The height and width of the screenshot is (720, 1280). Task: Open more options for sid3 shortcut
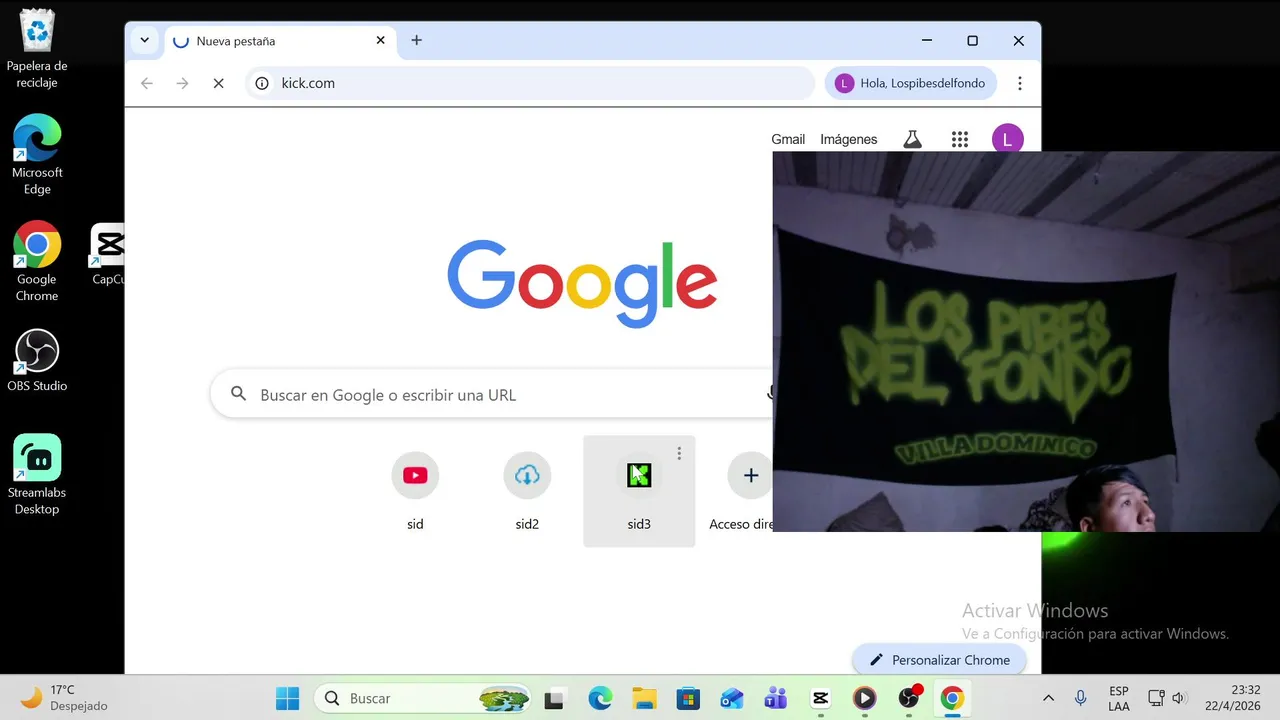point(679,453)
